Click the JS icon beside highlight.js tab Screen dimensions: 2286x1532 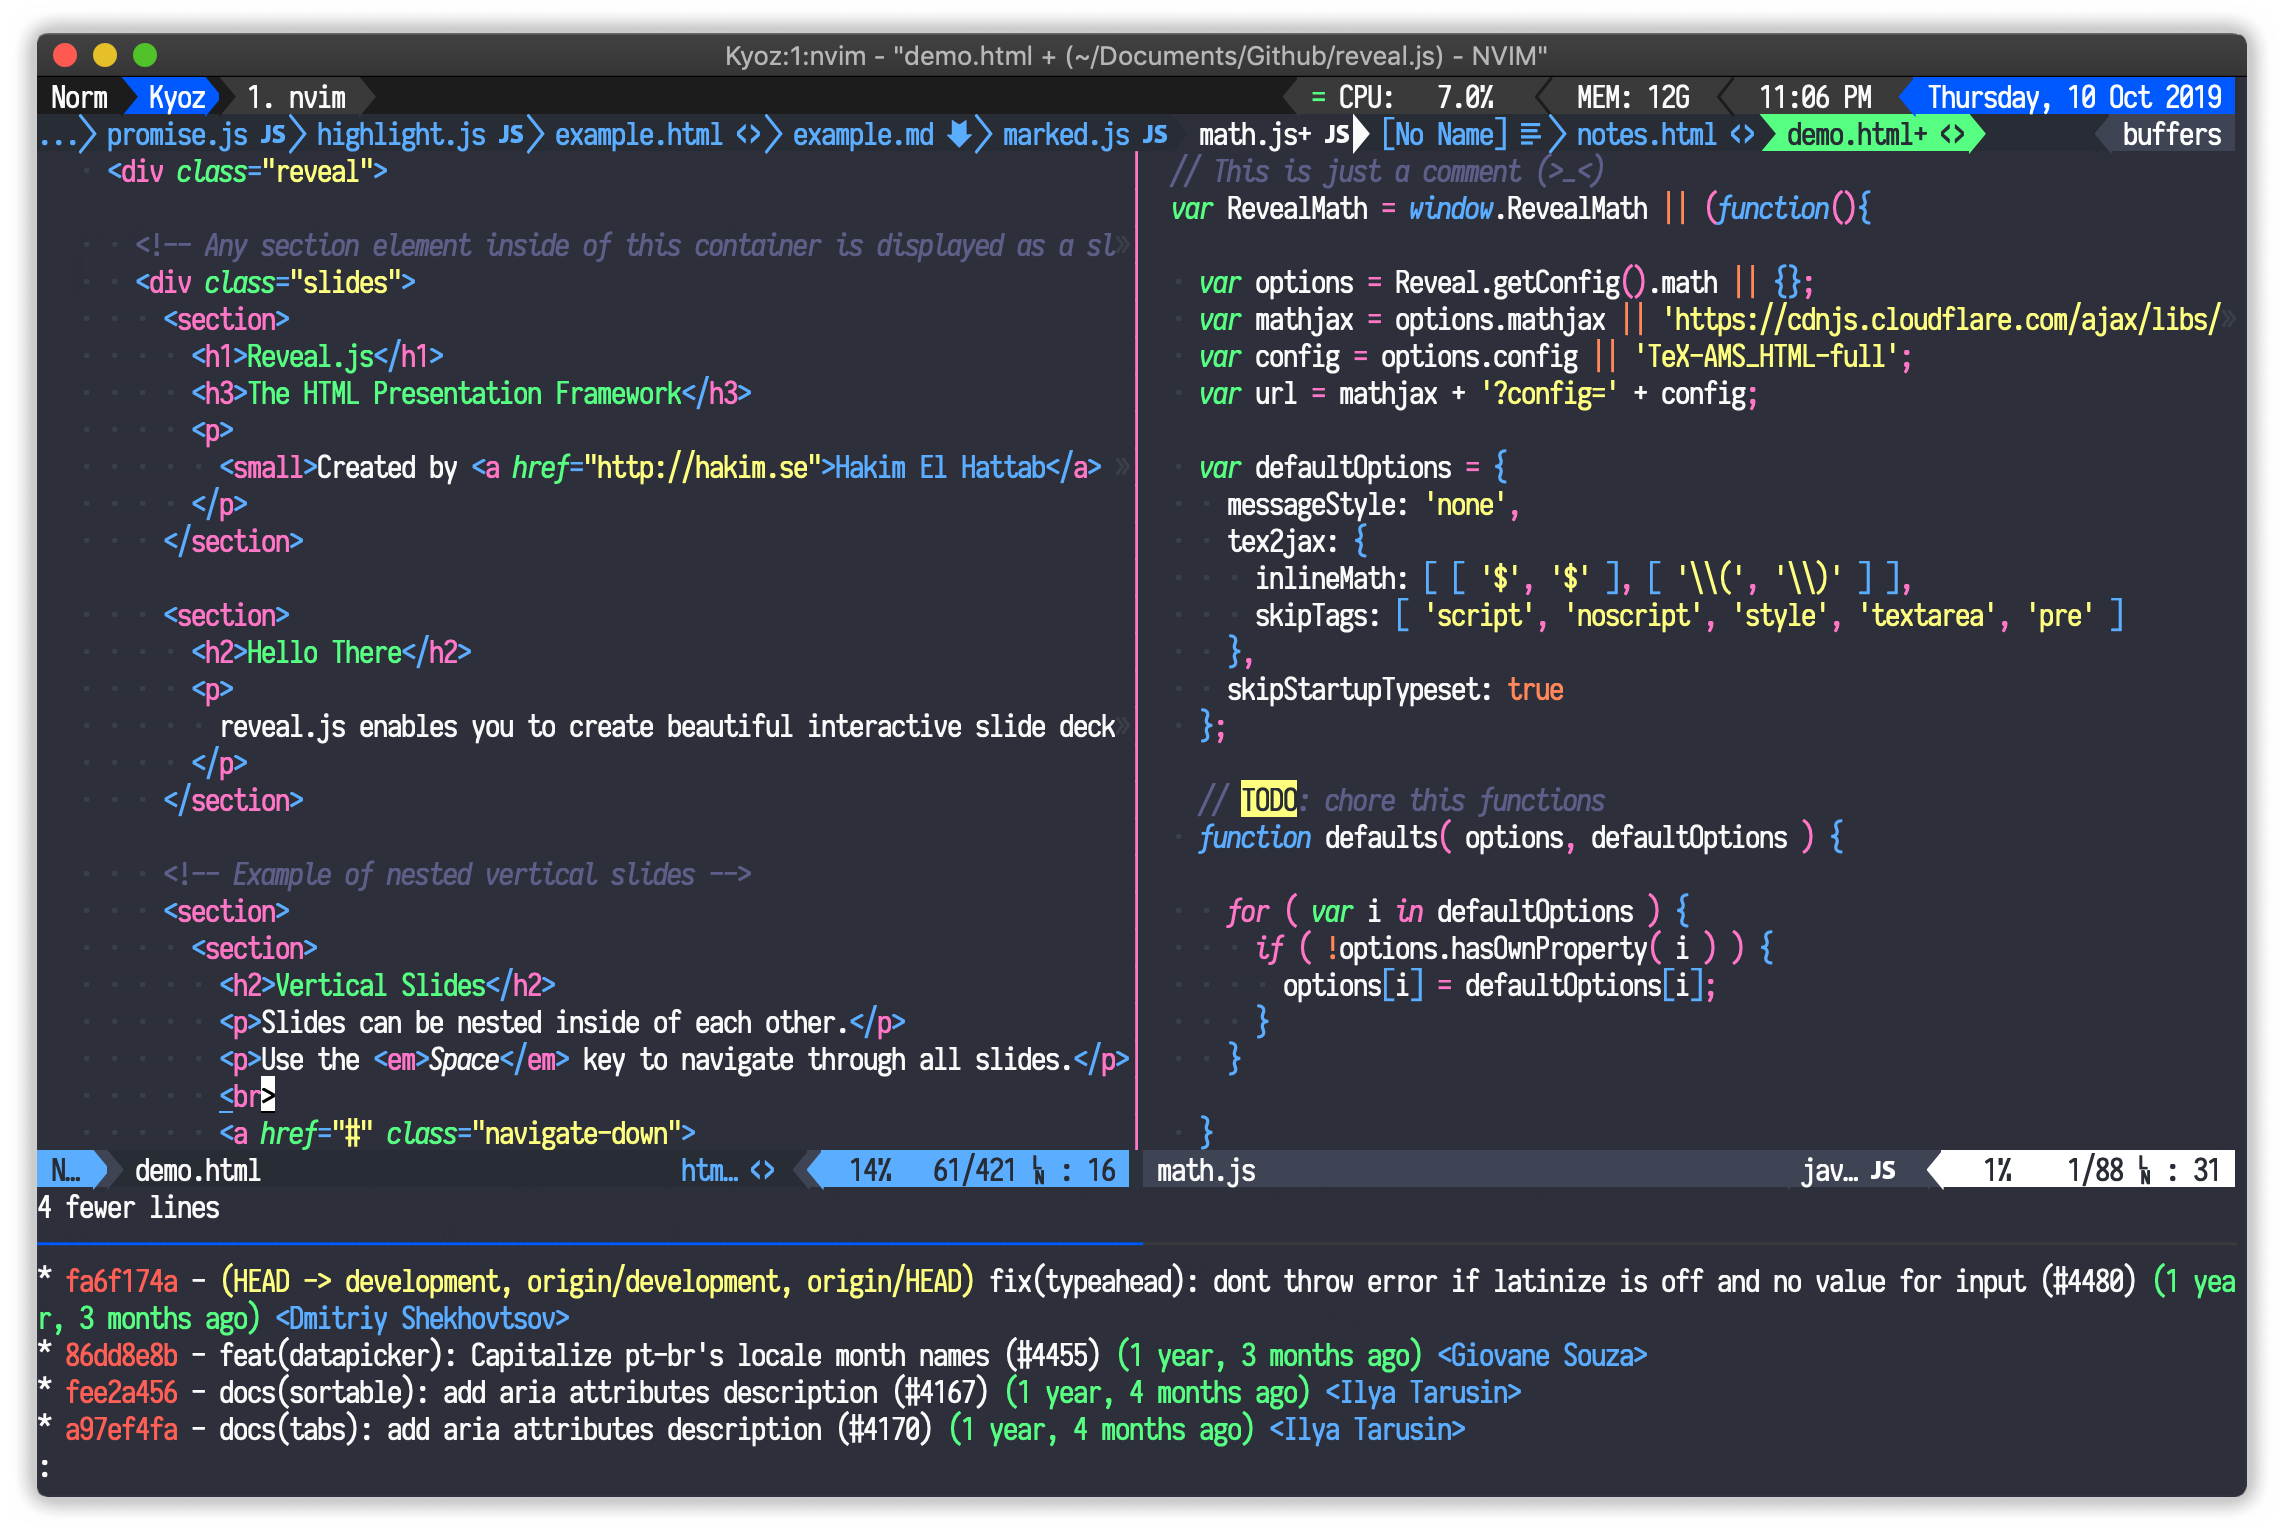pos(511,135)
